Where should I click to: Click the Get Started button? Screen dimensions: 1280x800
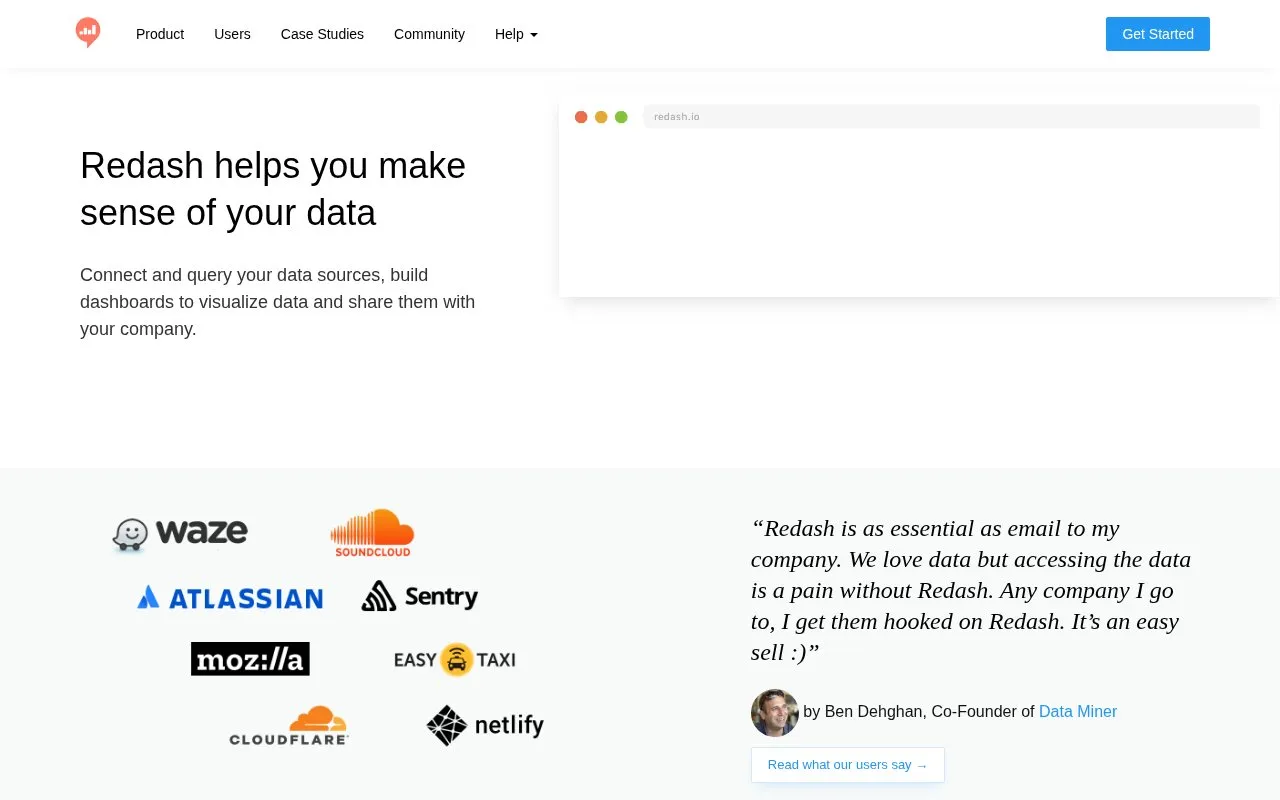(x=1158, y=34)
